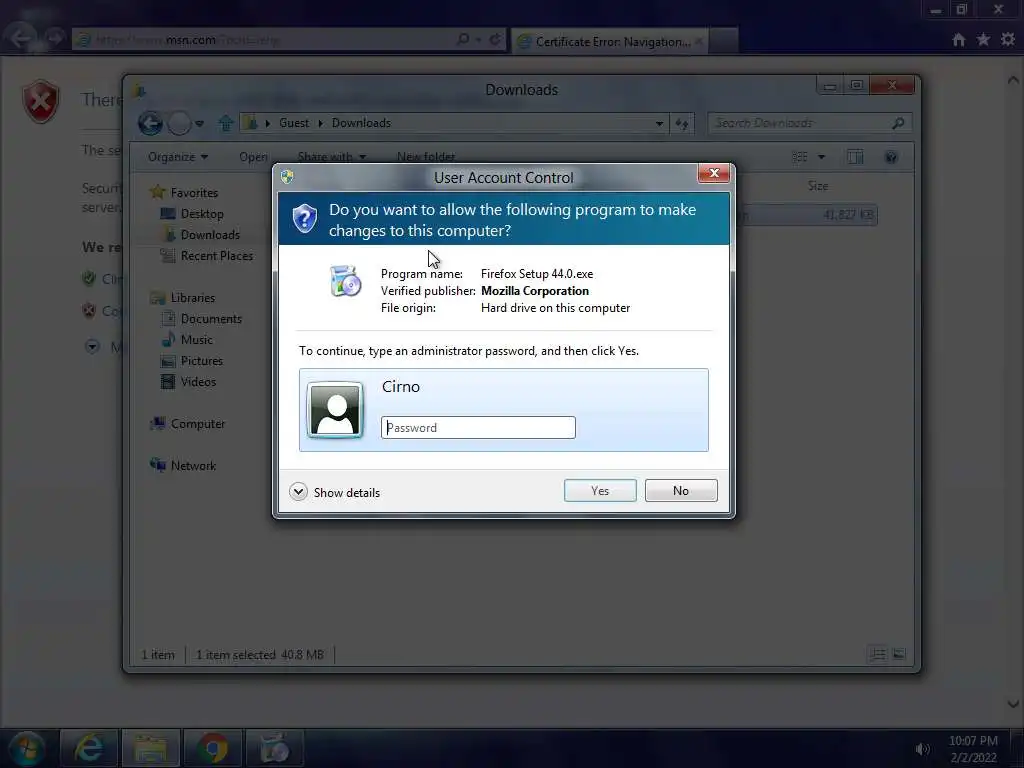Click Help icon in Downloads window
Image resolution: width=1024 pixels, height=768 pixels.
pos(891,157)
